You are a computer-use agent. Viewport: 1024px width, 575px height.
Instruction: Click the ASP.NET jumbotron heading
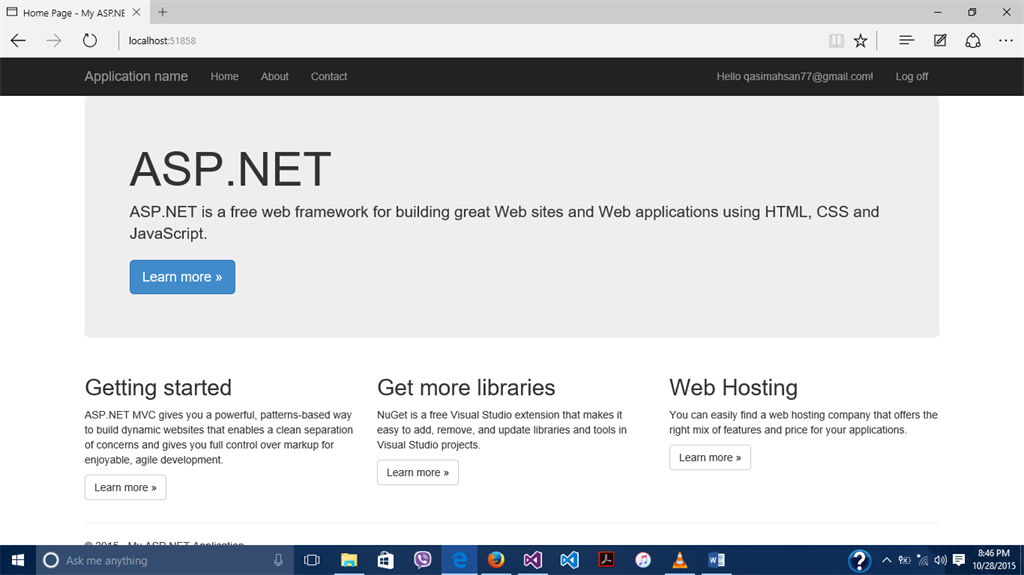pos(230,169)
